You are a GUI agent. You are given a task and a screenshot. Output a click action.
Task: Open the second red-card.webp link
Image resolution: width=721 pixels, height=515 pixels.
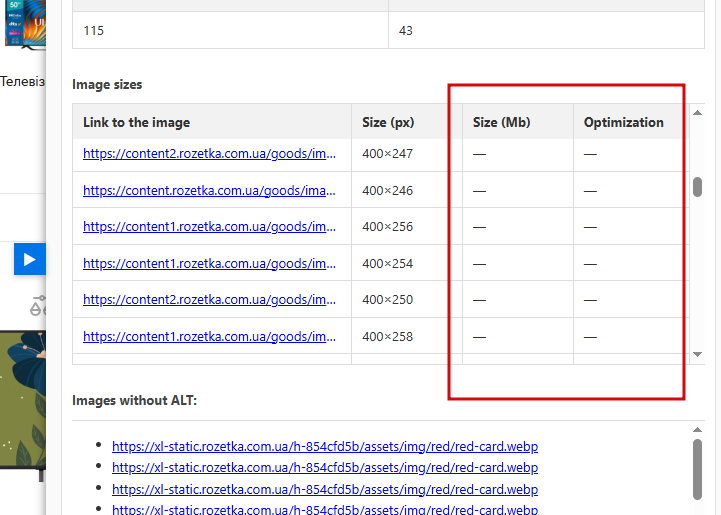pos(325,468)
